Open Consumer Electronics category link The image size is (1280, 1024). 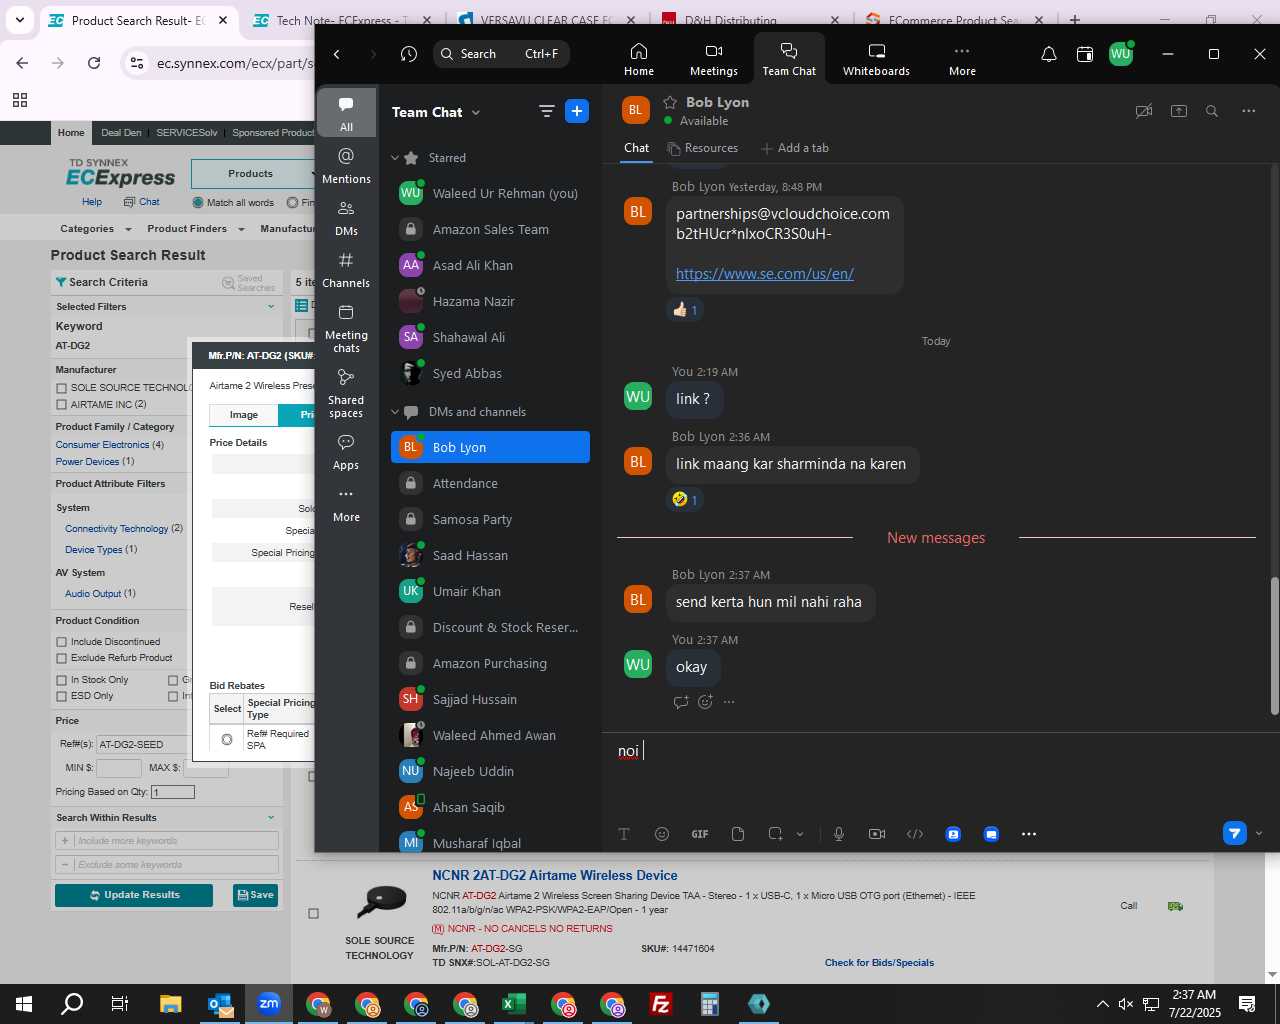(x=102, y=445)
